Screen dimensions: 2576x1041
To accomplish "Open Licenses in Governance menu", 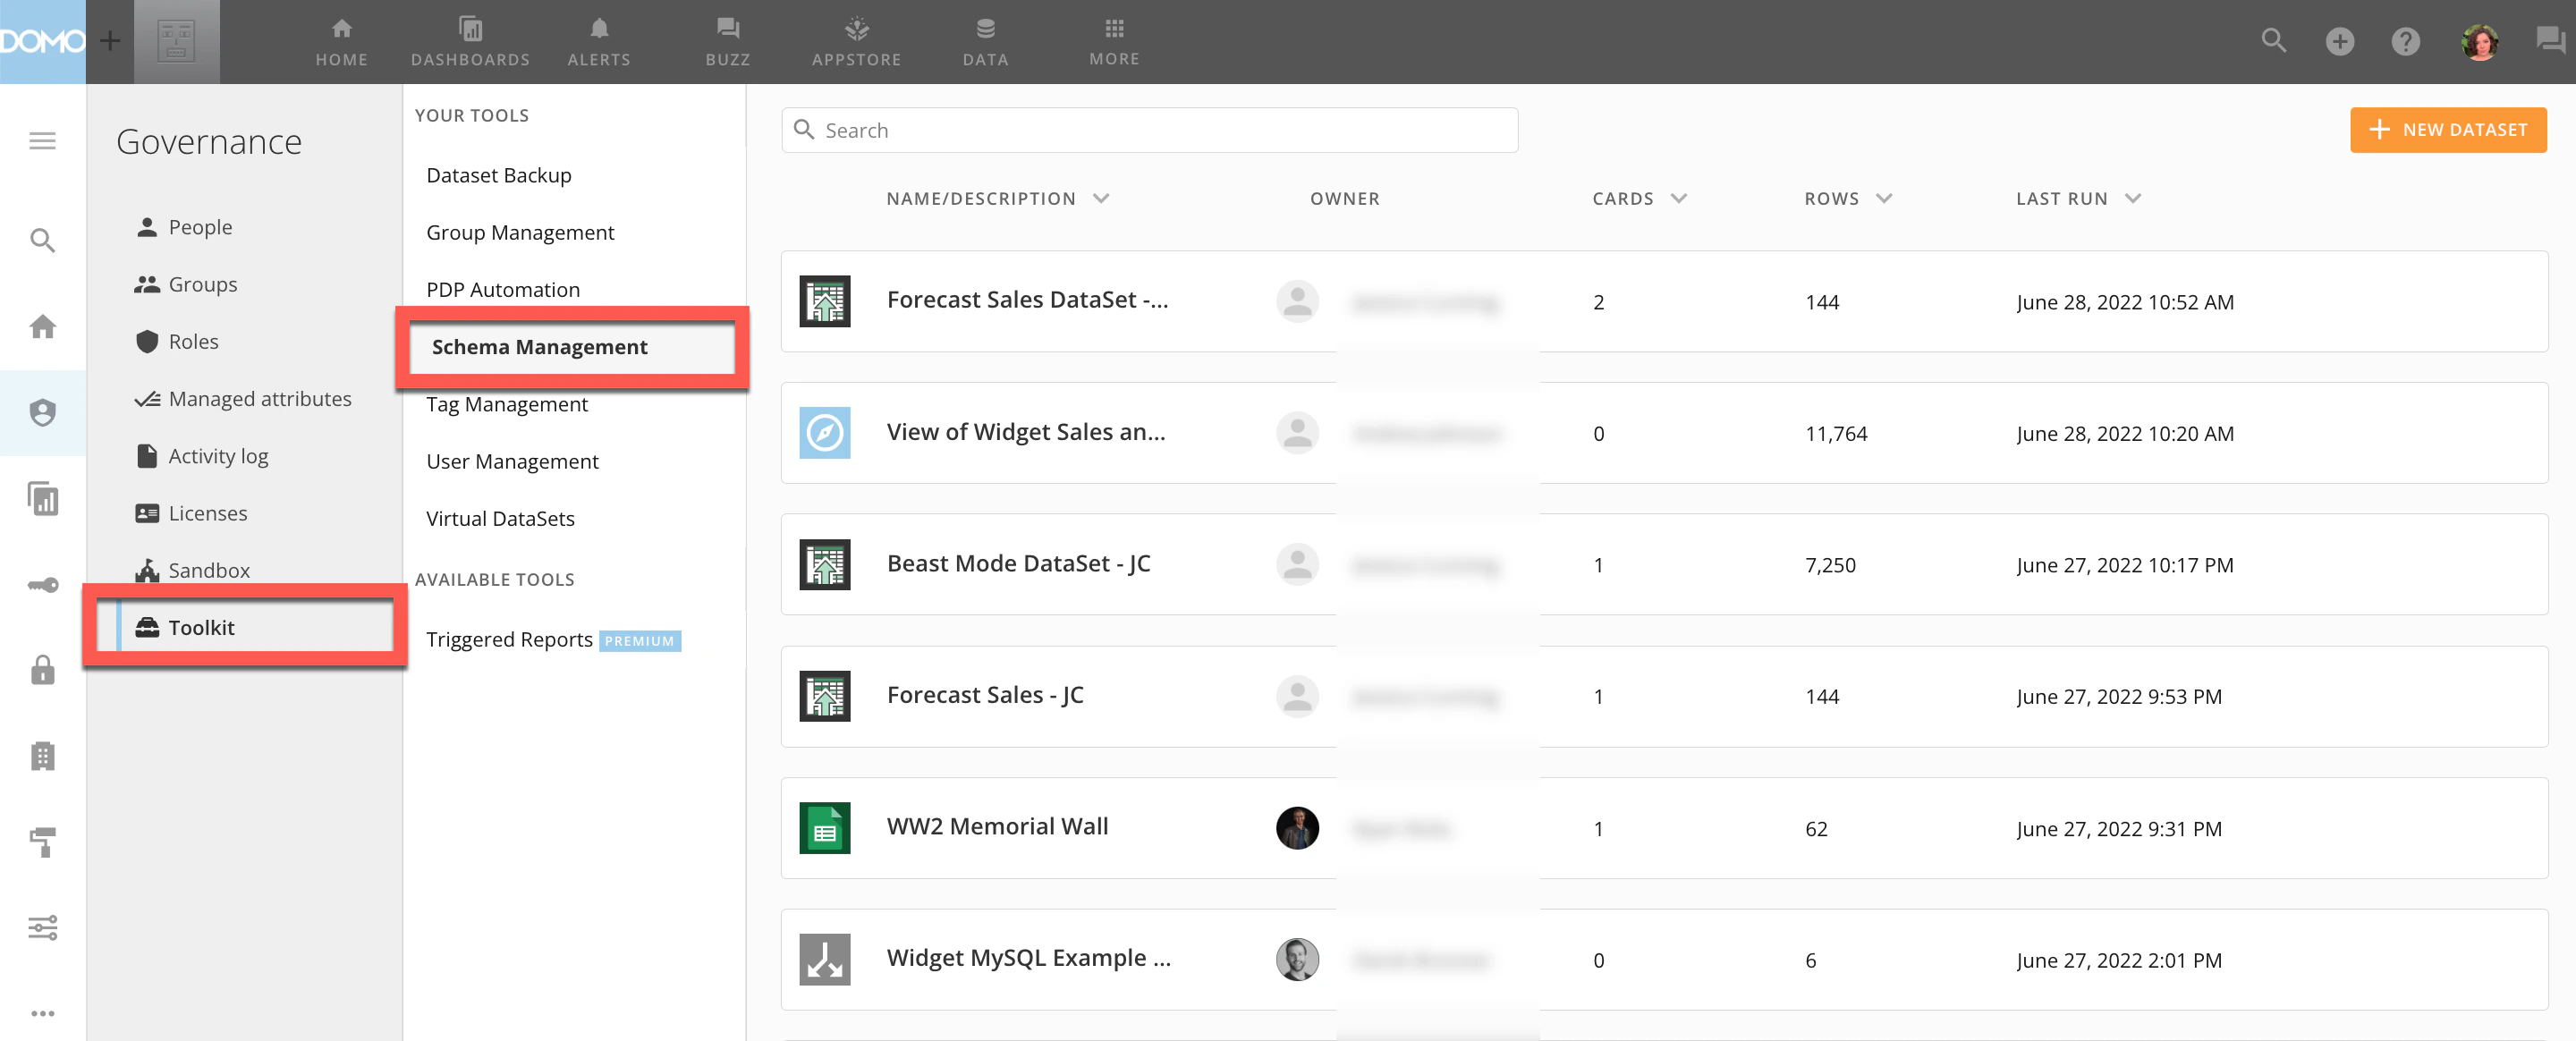I will click(191, 513).
